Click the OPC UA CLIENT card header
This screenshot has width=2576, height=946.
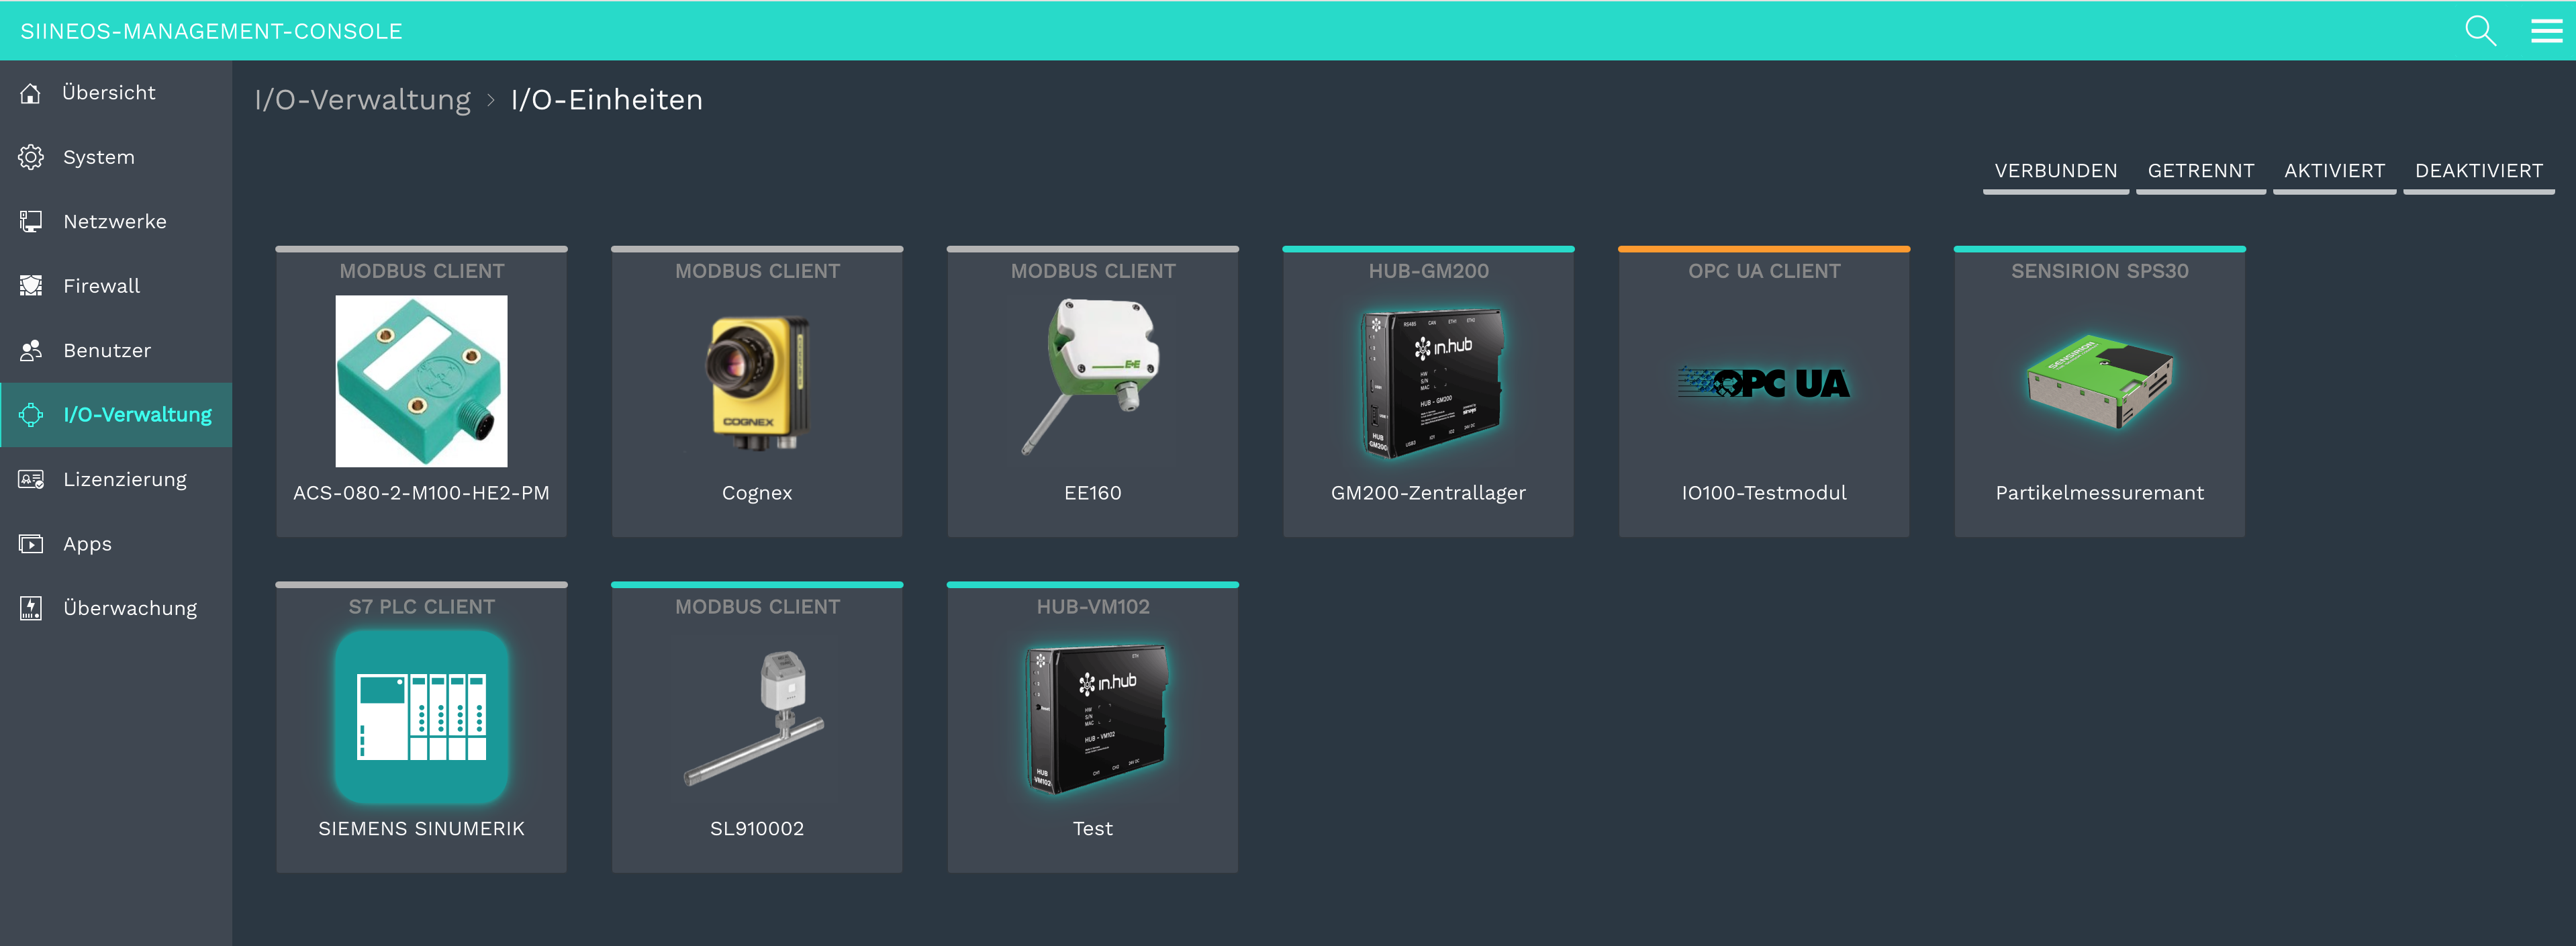1764,271
